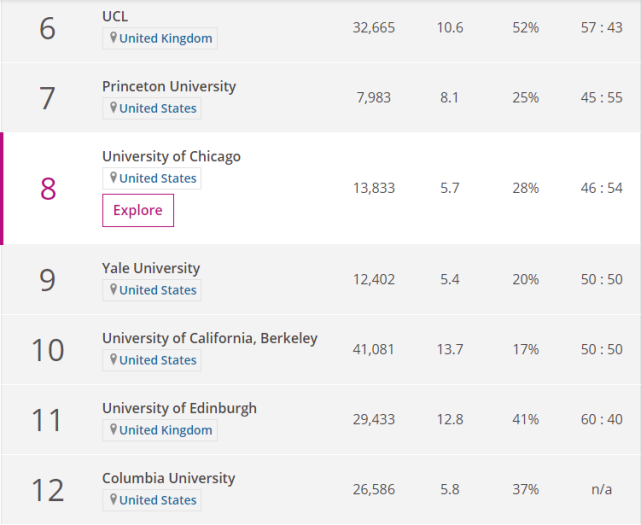
Task: Click location pin icon under University of Edinburgh
Action: (x=113, y=430)
